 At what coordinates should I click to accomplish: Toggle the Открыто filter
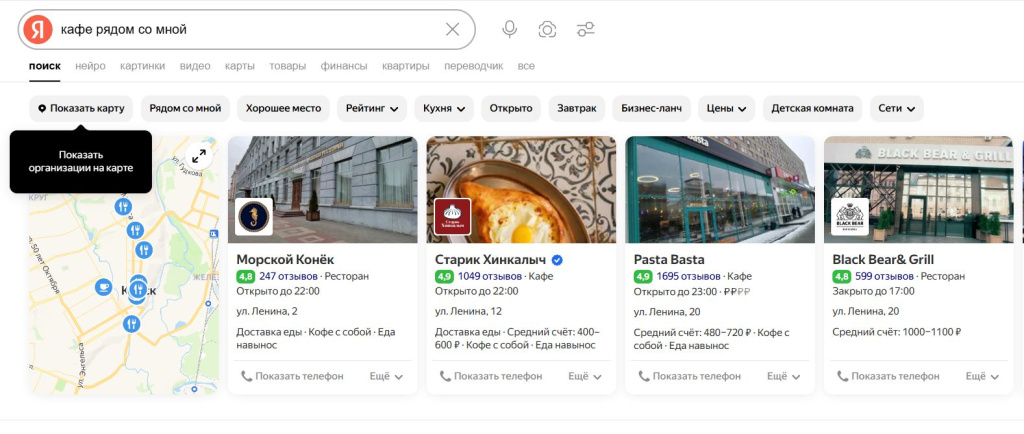pos(511,108)
